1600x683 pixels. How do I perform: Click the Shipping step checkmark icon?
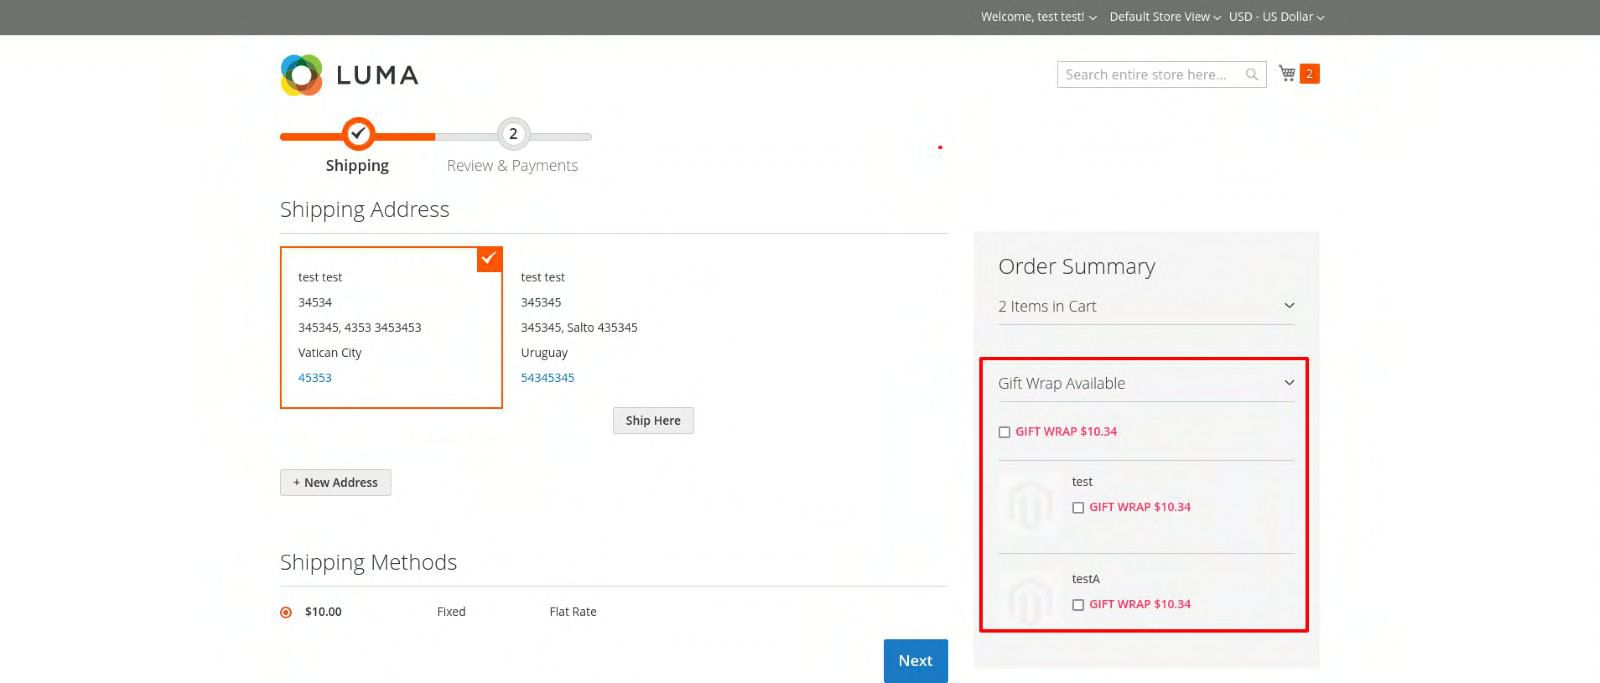[x=358, y=134]
